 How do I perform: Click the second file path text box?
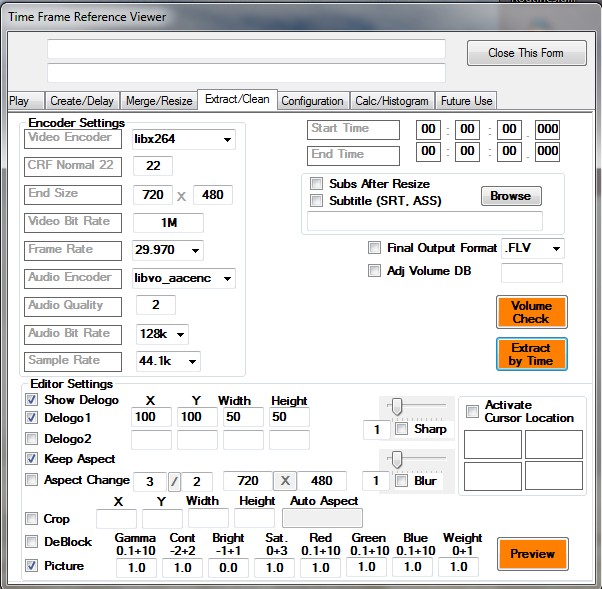pos(246,73)
